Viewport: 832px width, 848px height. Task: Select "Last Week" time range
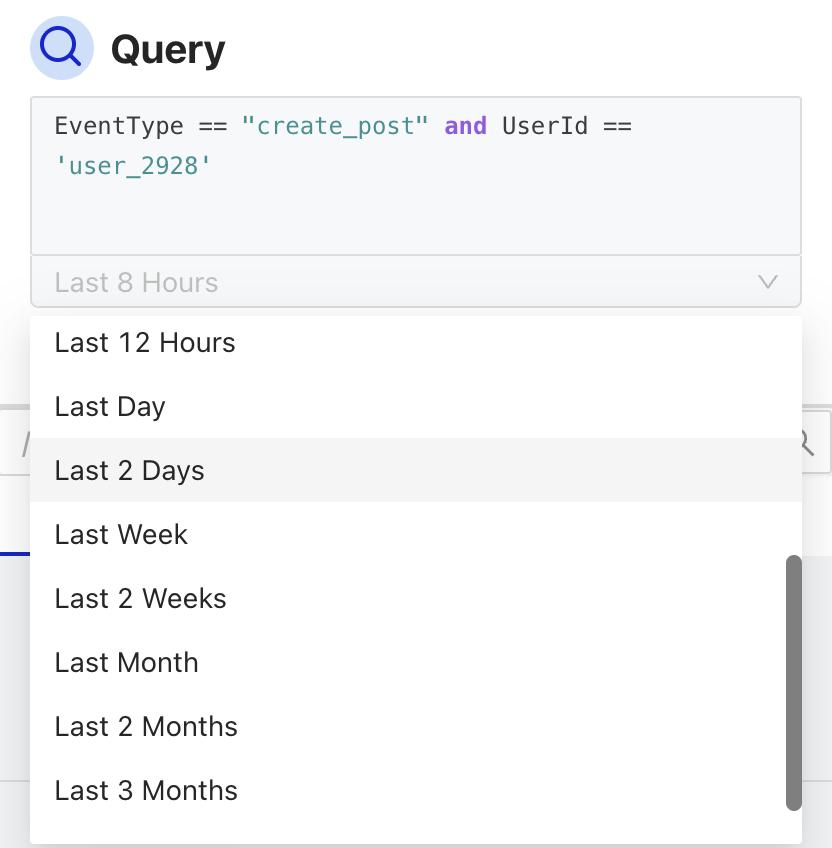[120, 535]
